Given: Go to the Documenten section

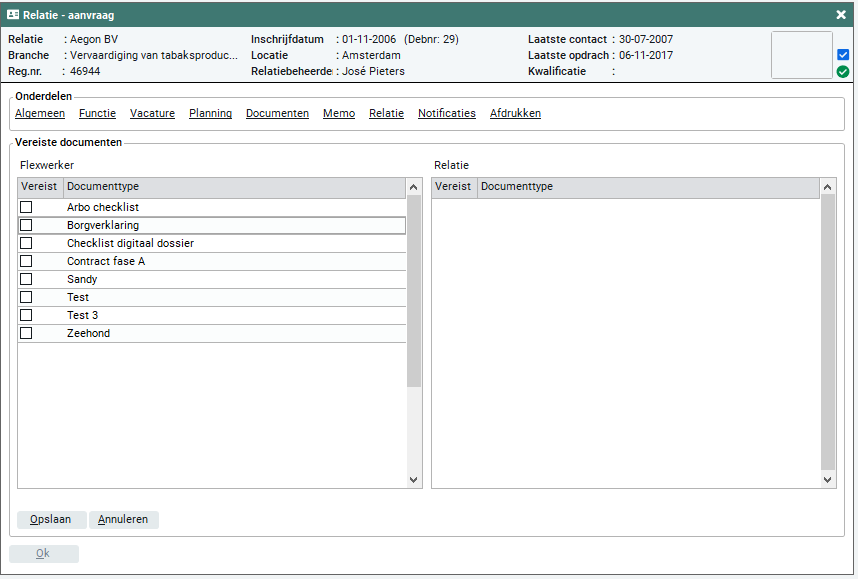Looking at the screenshot, I should [277, 114].
